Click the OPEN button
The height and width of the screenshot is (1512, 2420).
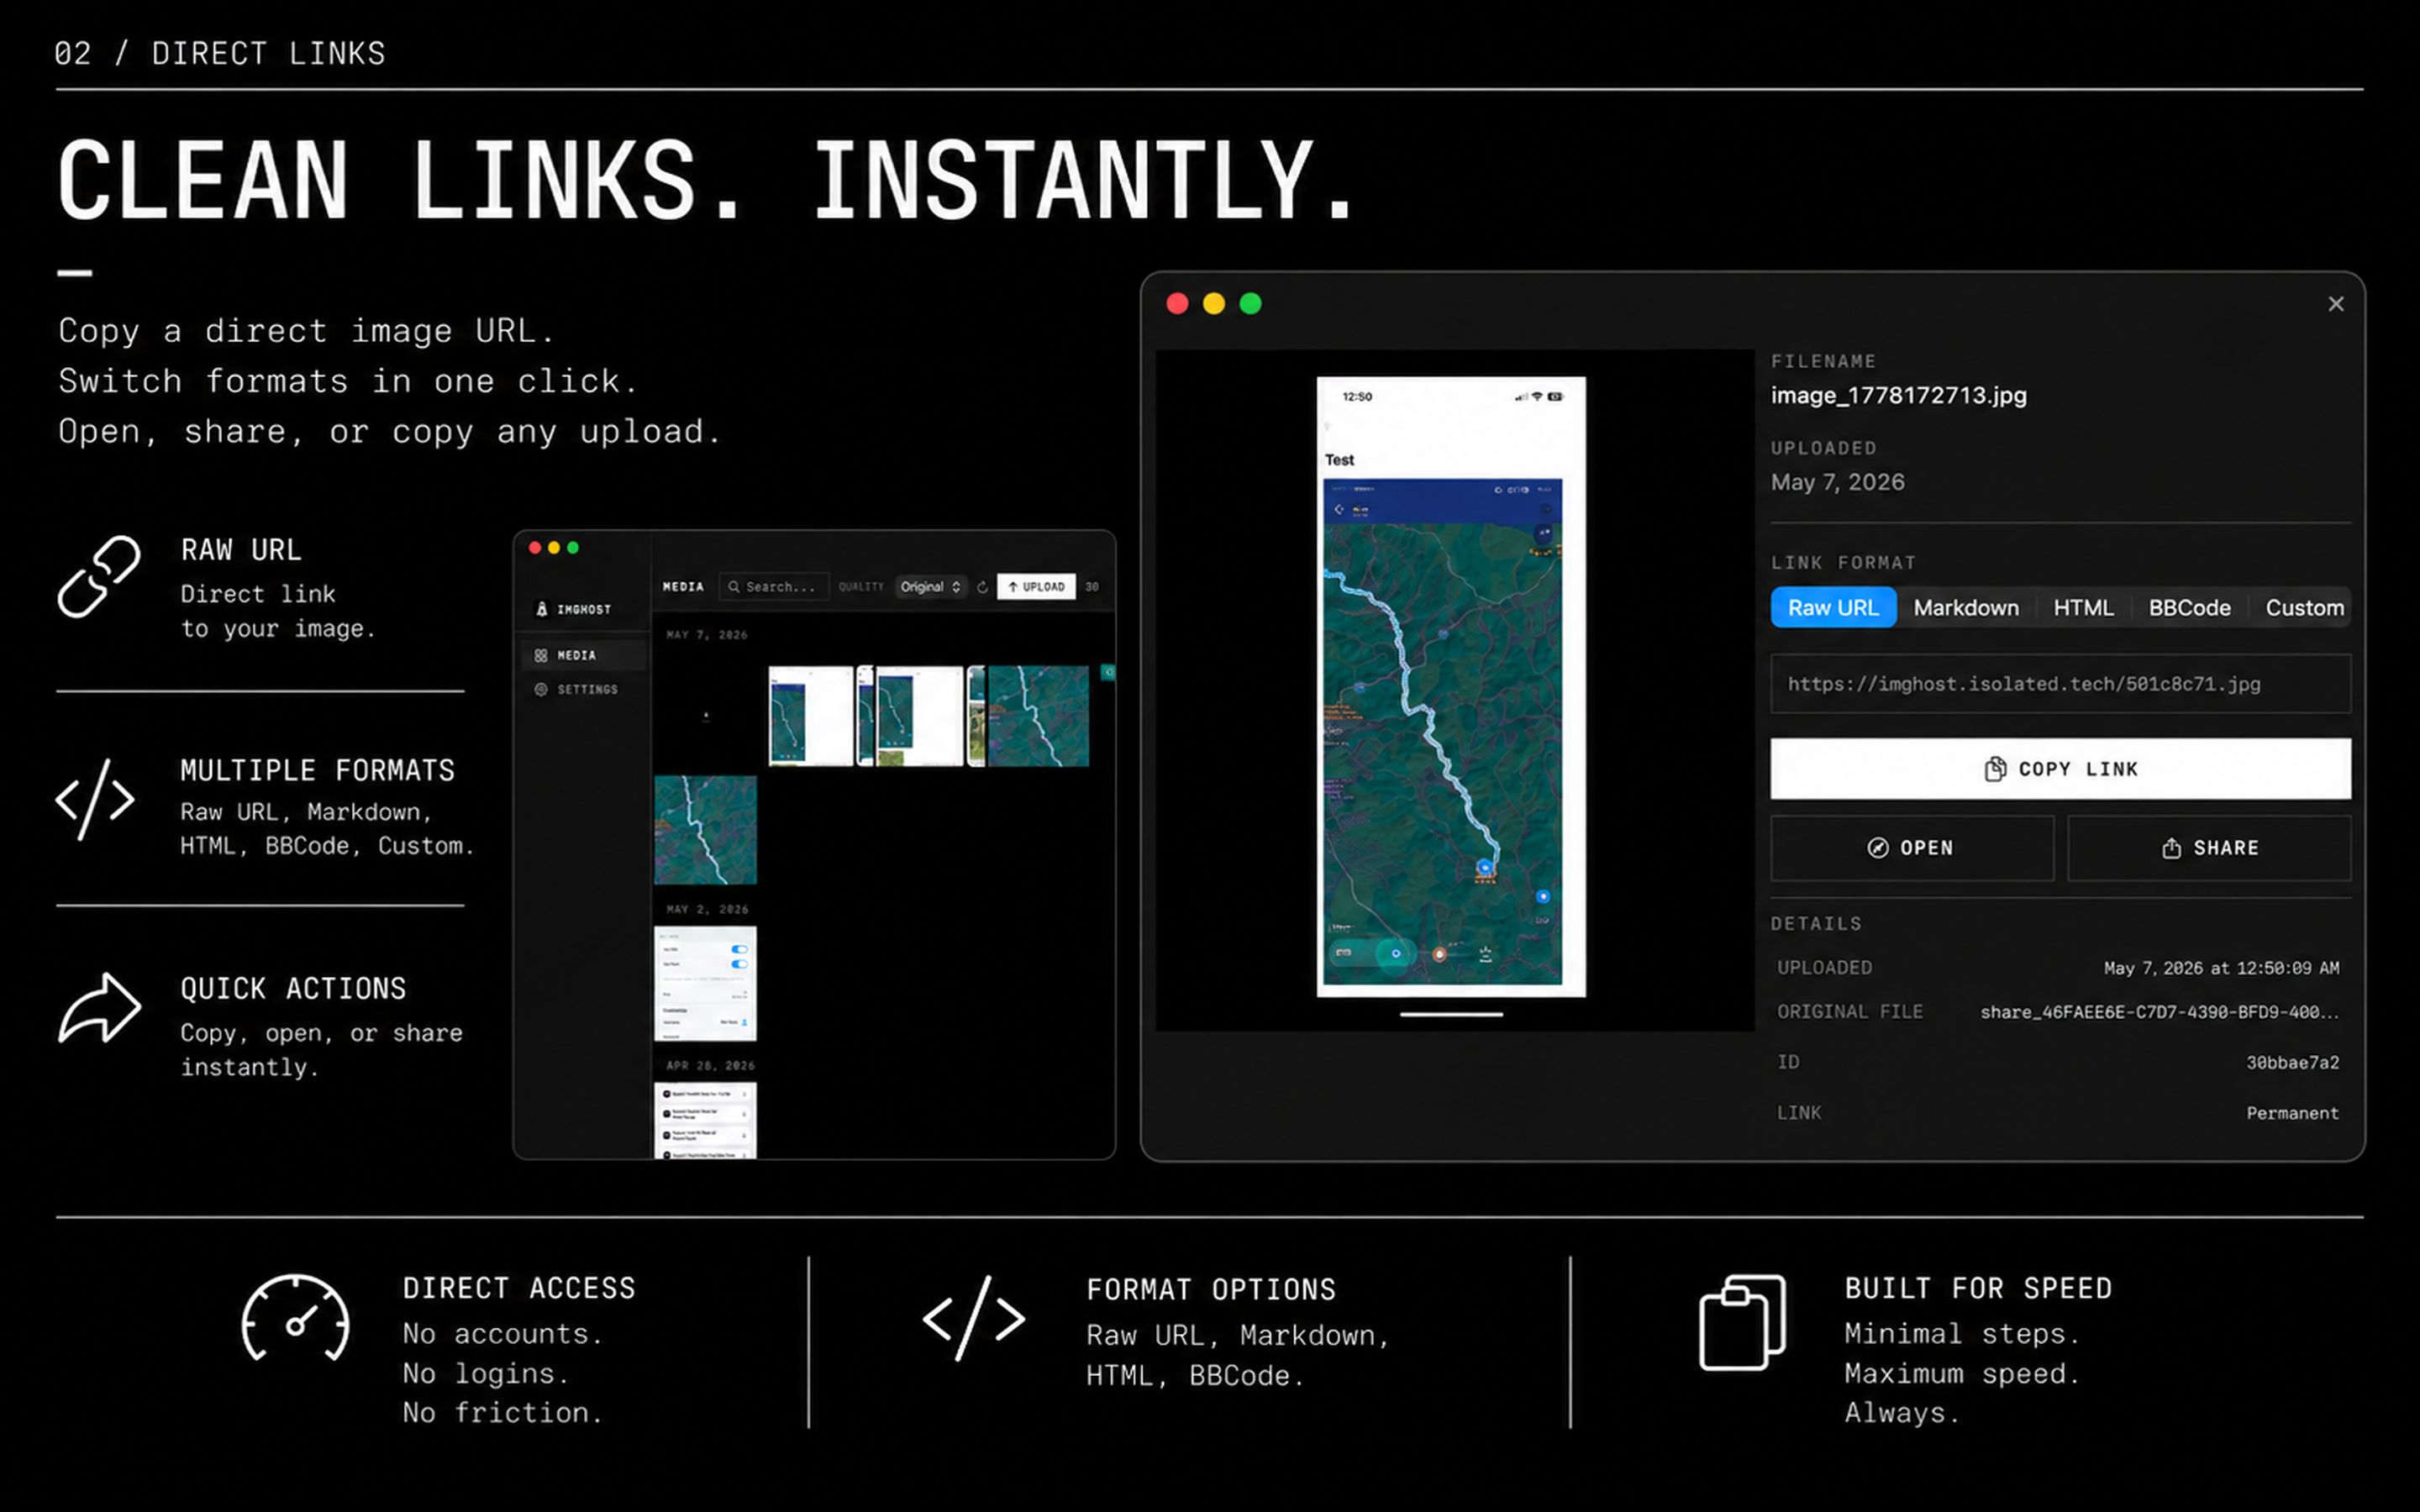pyautogui.click(x=1912, y=848)
